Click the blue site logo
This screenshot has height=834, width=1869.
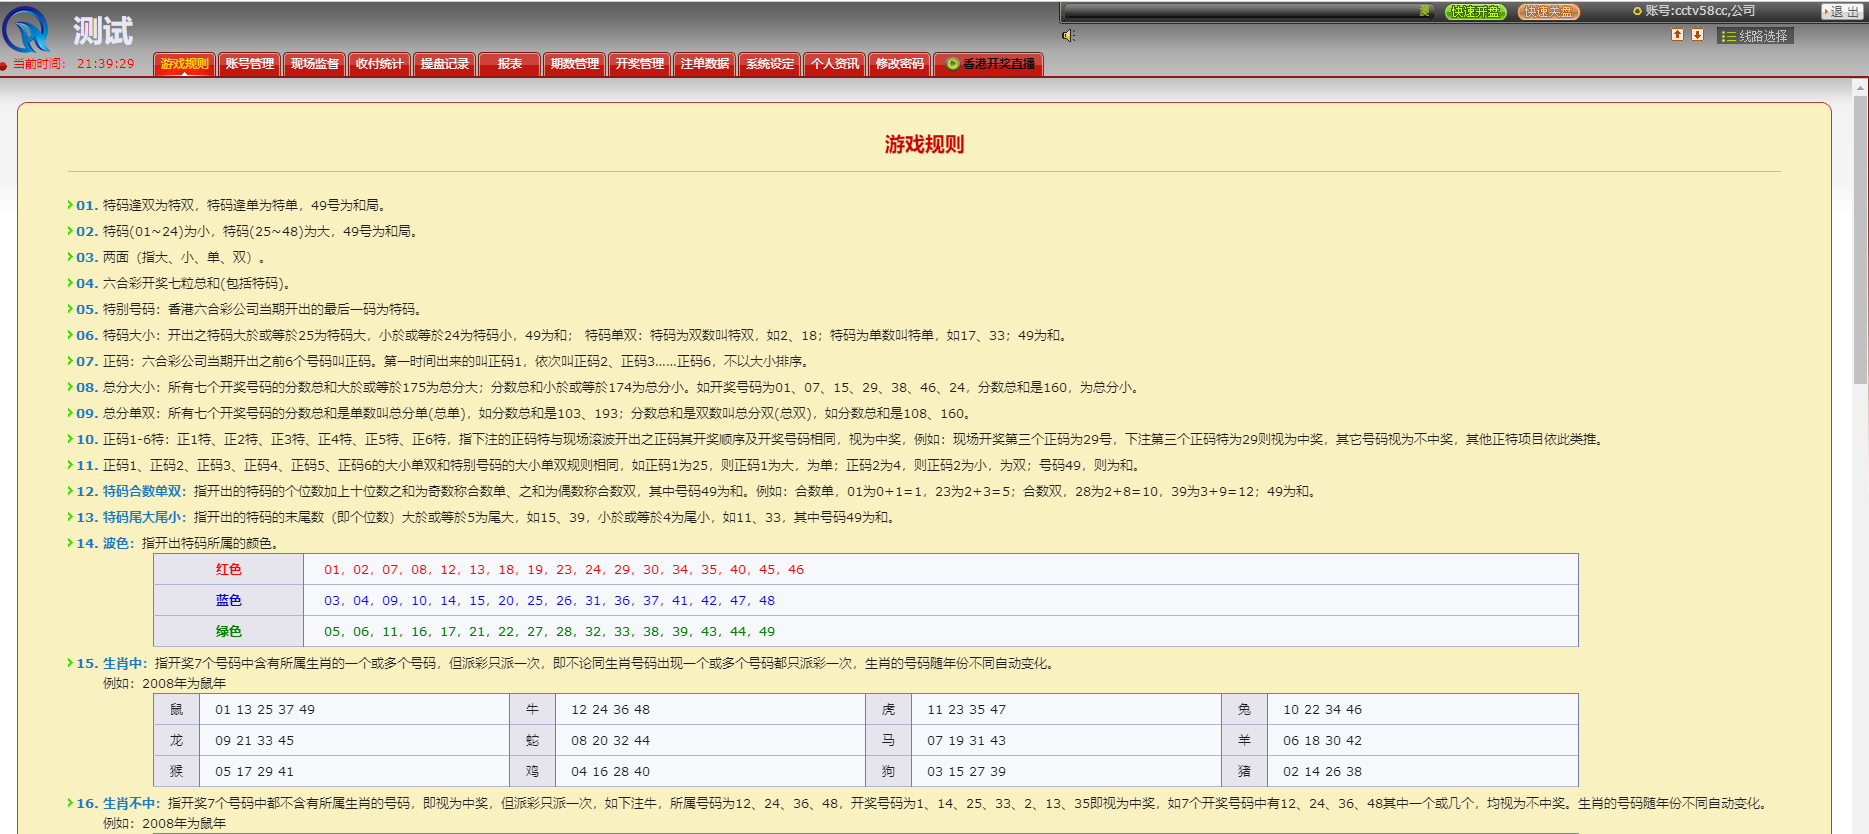click(27, 29)
